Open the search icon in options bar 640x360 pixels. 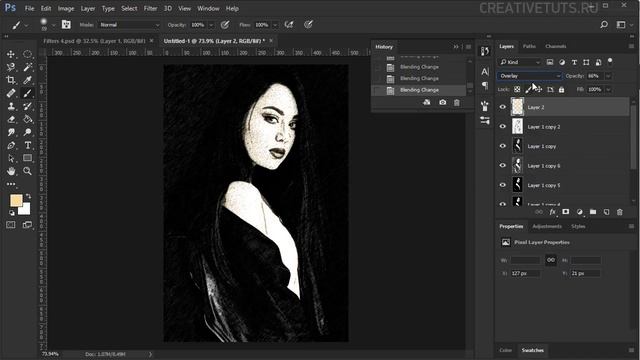coord(604,25)
